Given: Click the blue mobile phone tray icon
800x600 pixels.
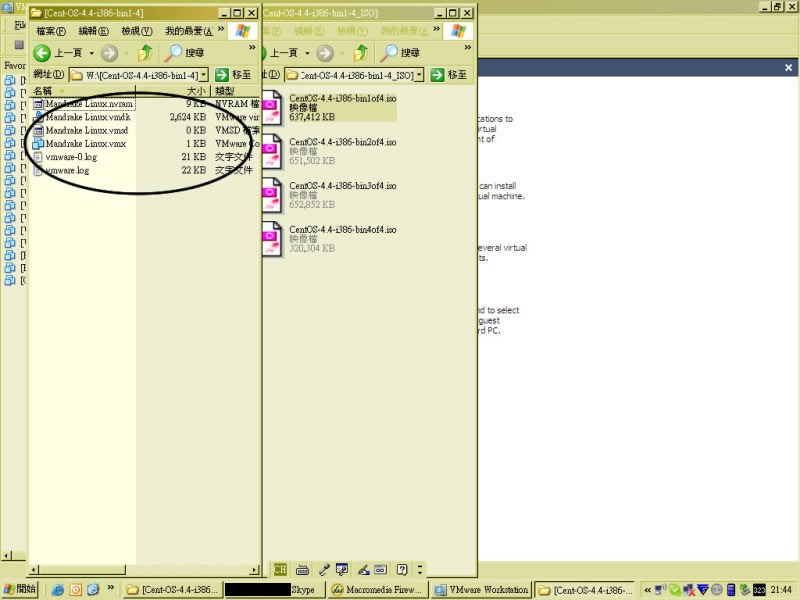Looking at the screenshot, I should (x=731, y=590).
